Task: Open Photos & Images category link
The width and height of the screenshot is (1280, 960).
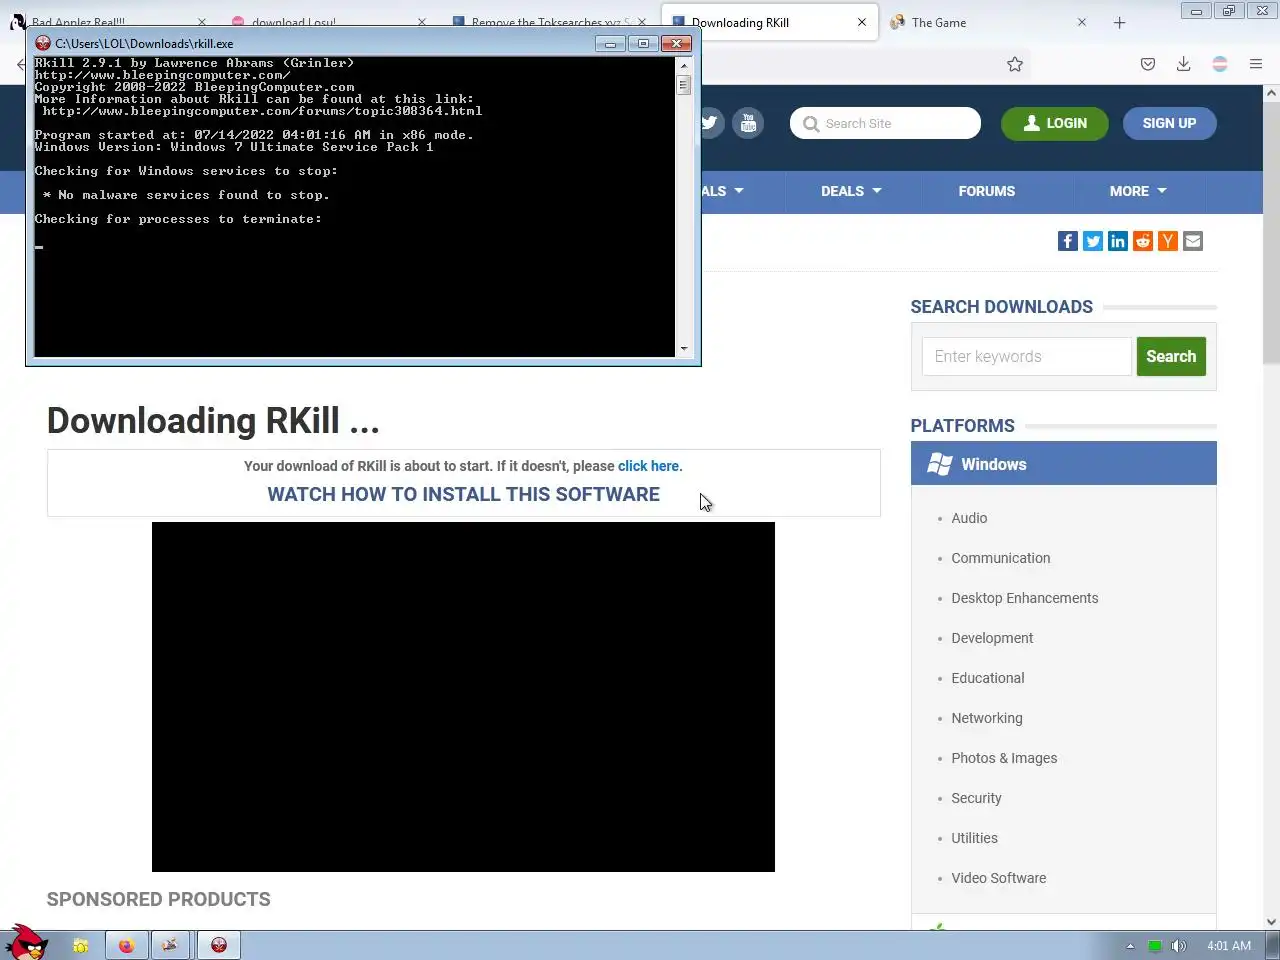Action: pyautogui.click(x=1004, y=758)
